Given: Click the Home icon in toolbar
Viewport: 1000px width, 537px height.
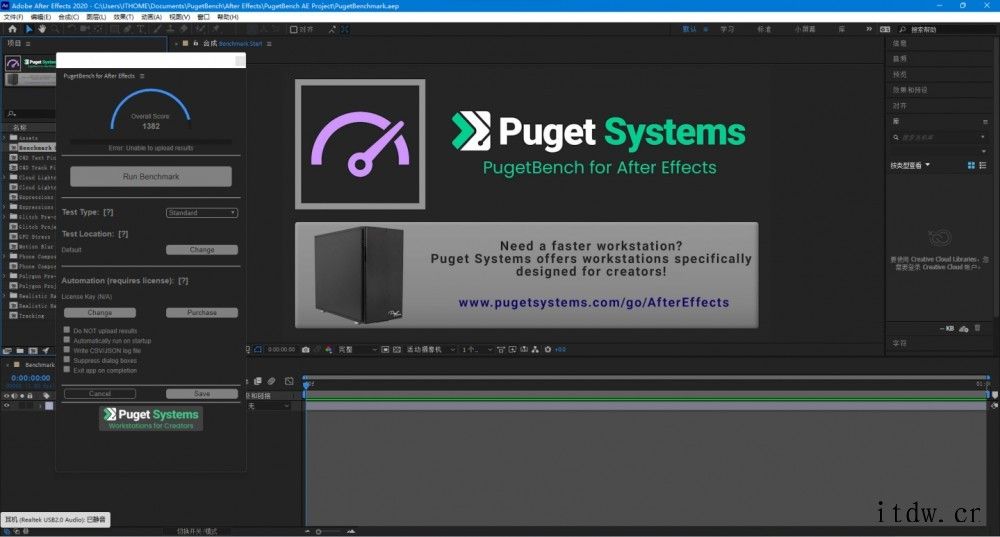Looking at the screenshot, I should [12, 29].
